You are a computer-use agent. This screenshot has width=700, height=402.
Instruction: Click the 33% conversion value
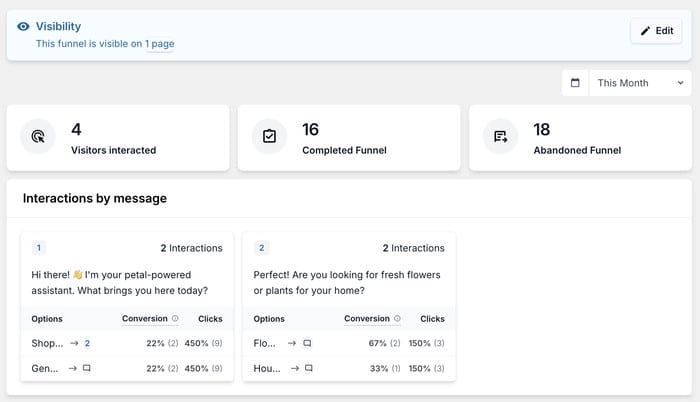tap(379, 368)
